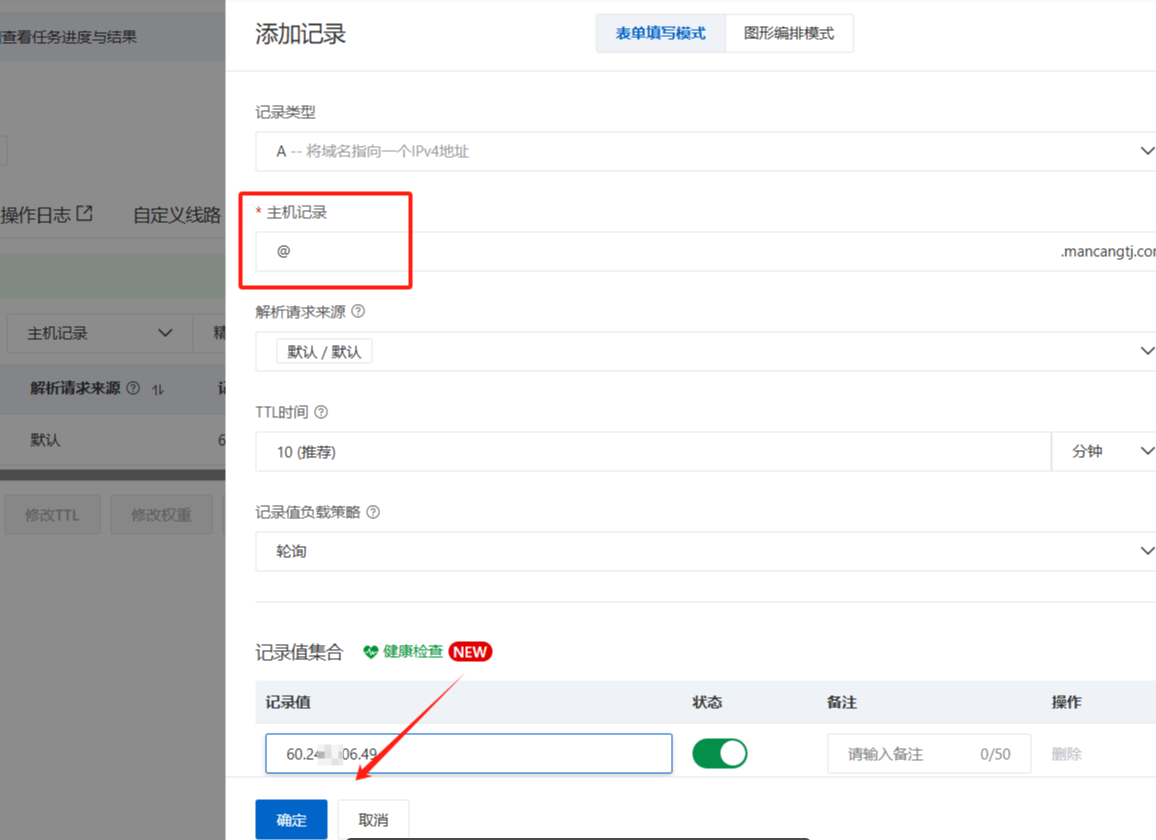The width and height of the screenshot is (1156, 840).
Task: Click help icon next to 解析请求来源
Action: click(358, 311)
